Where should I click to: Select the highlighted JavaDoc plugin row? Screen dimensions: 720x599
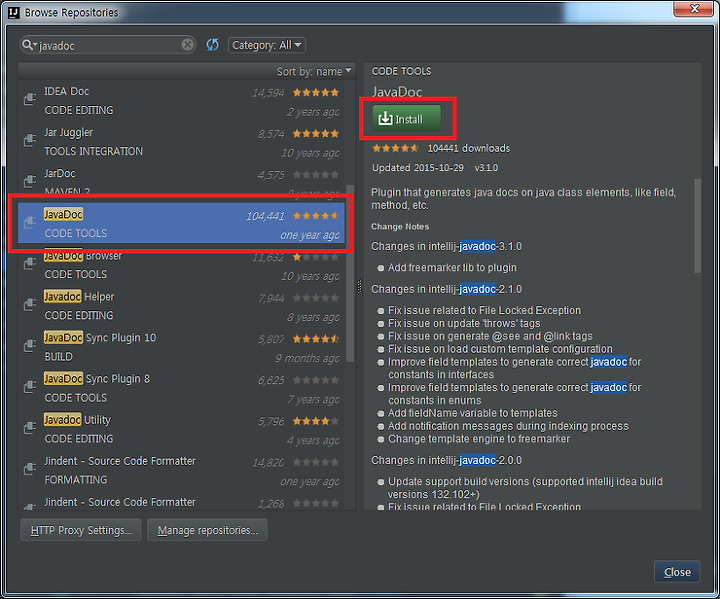coord(182,224)
